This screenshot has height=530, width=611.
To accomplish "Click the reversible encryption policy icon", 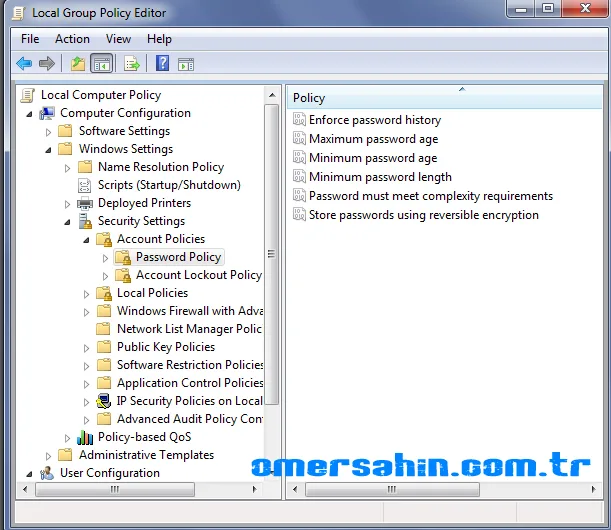I will tap(299, 214).
